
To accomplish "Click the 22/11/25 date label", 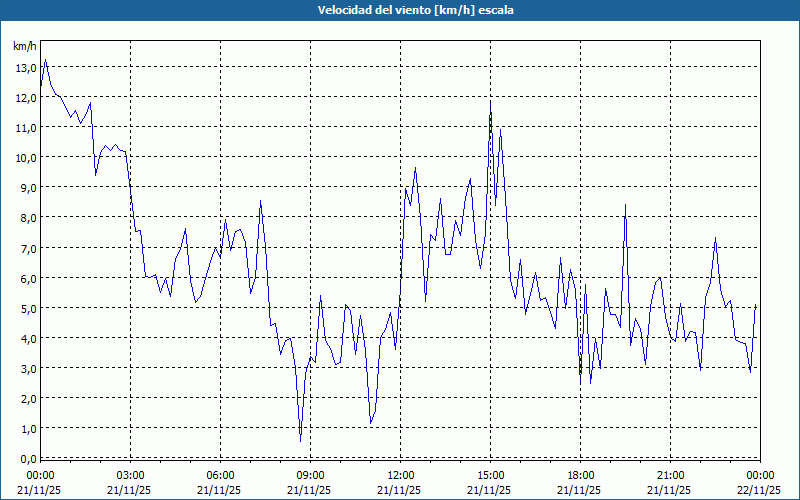I will [x=760, y=490].
